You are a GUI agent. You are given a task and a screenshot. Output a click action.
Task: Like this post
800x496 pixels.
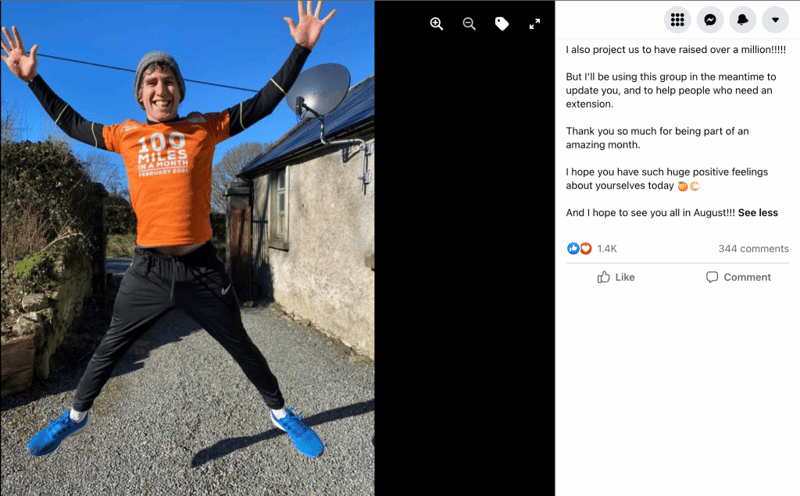click(616, 277)
